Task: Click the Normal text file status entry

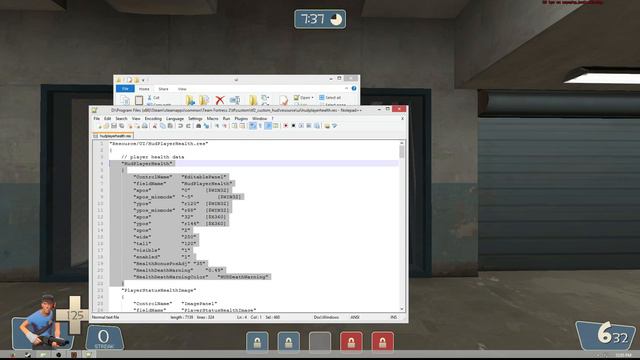Action: click(106, 317)
